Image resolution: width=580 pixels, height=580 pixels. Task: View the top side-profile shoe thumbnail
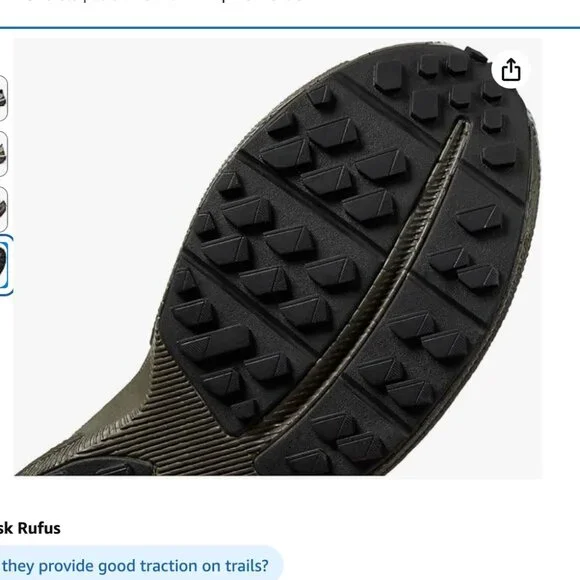3,98
